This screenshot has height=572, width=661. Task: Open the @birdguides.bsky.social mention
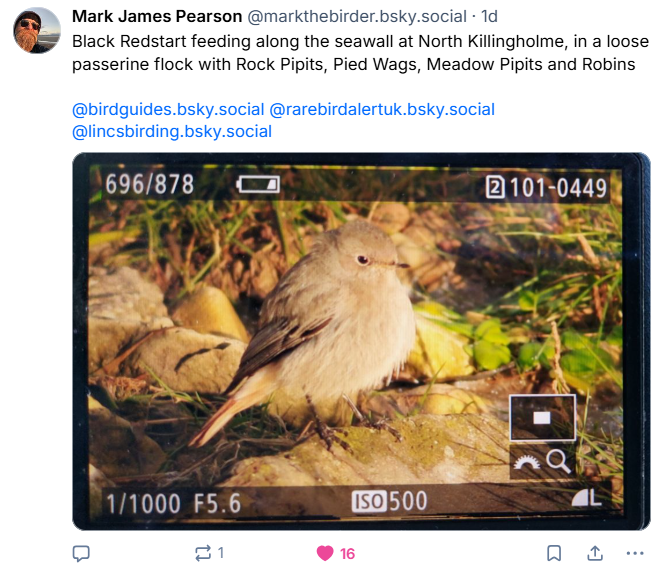click(x=168, y=109)
